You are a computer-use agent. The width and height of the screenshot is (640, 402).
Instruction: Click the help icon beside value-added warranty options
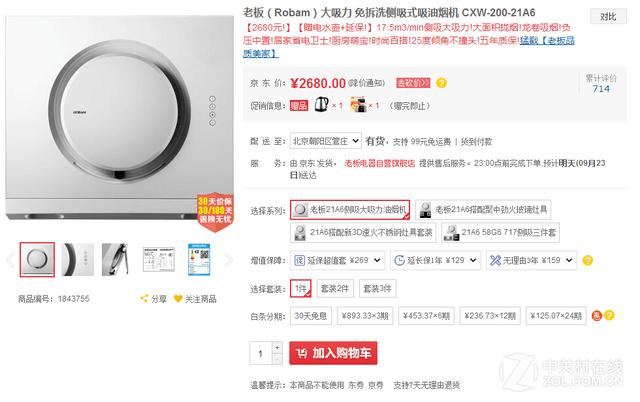point(588,260)
